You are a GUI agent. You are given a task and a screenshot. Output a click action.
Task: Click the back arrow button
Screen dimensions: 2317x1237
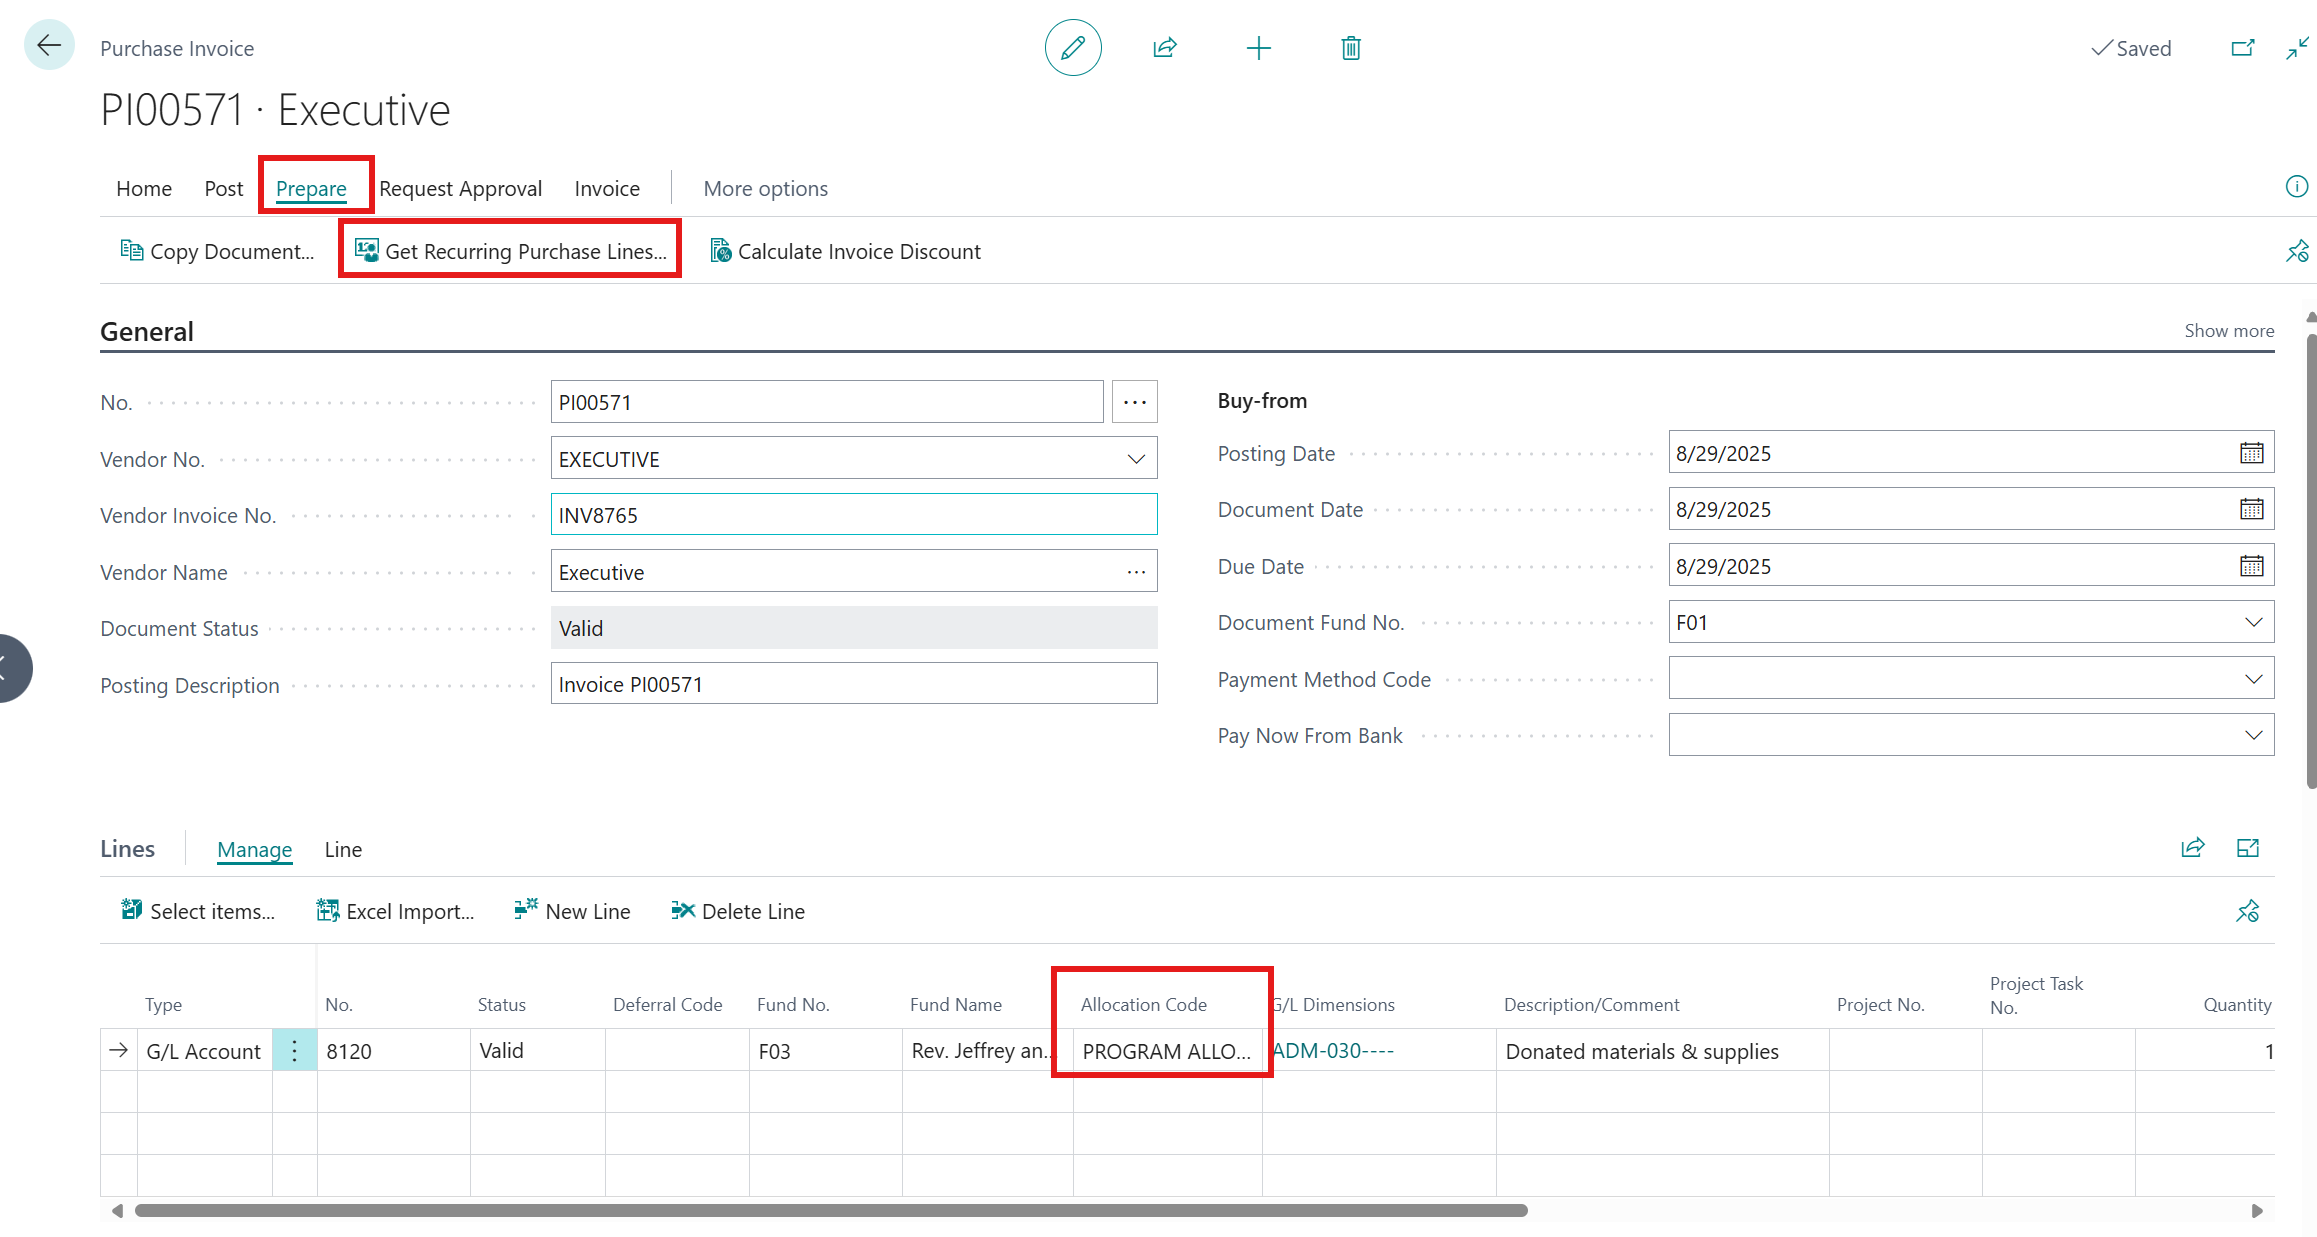click(48, 45)
